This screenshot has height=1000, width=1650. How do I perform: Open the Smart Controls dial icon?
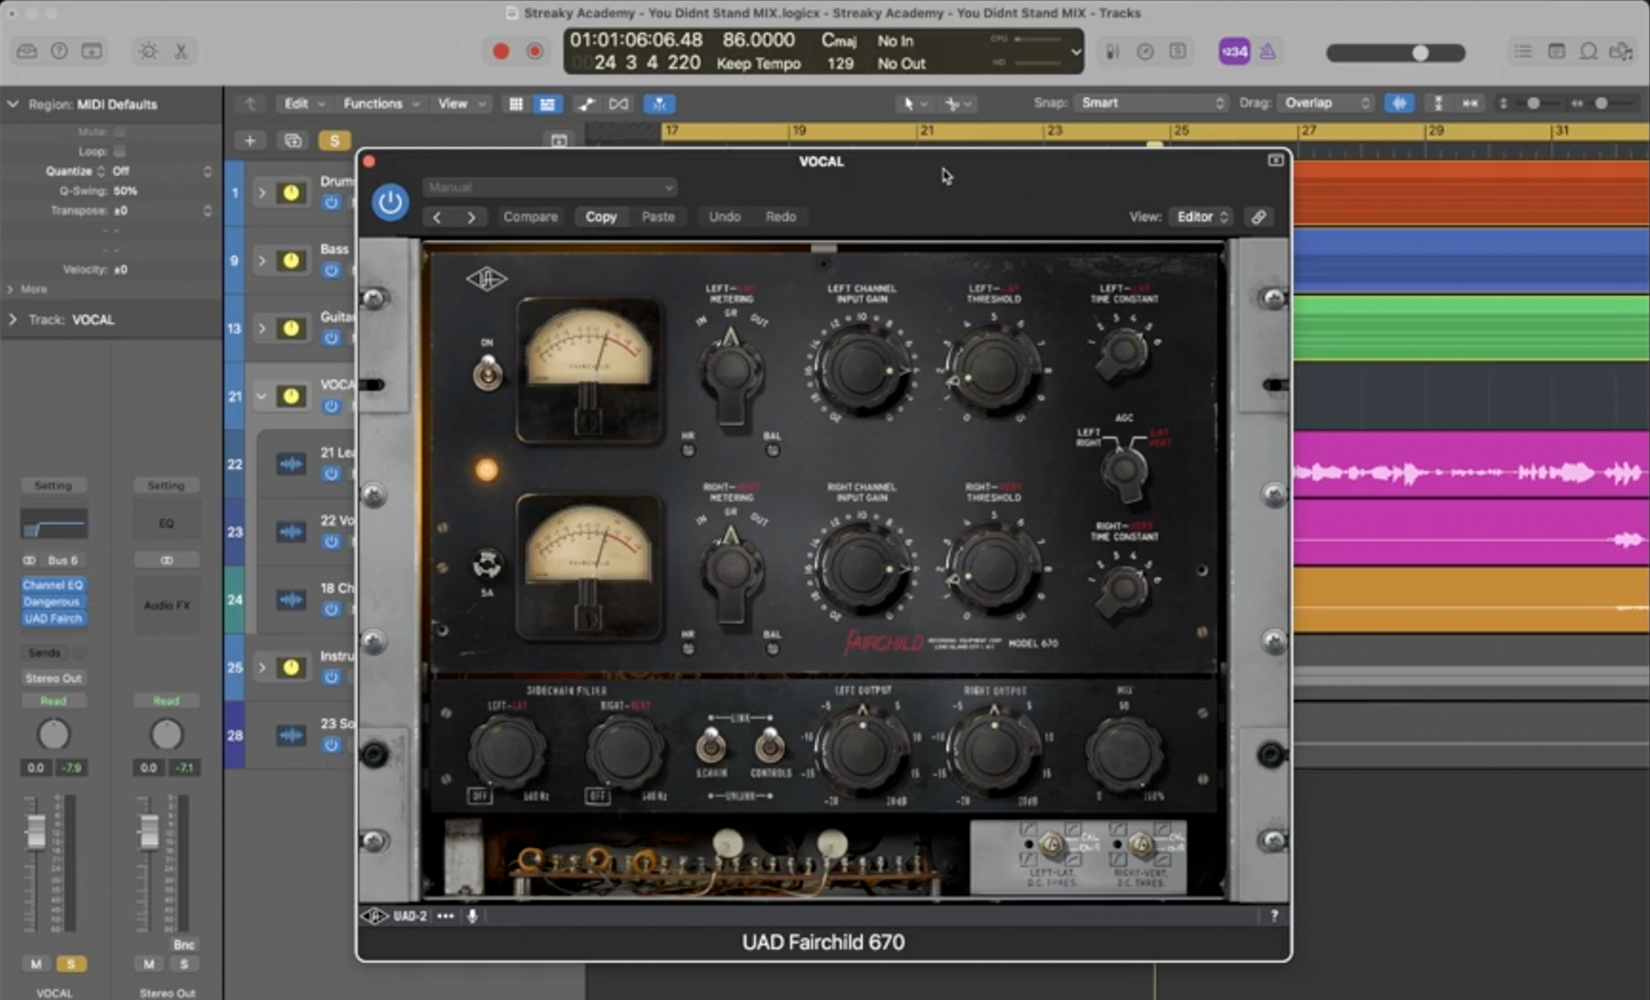point(148,51)
